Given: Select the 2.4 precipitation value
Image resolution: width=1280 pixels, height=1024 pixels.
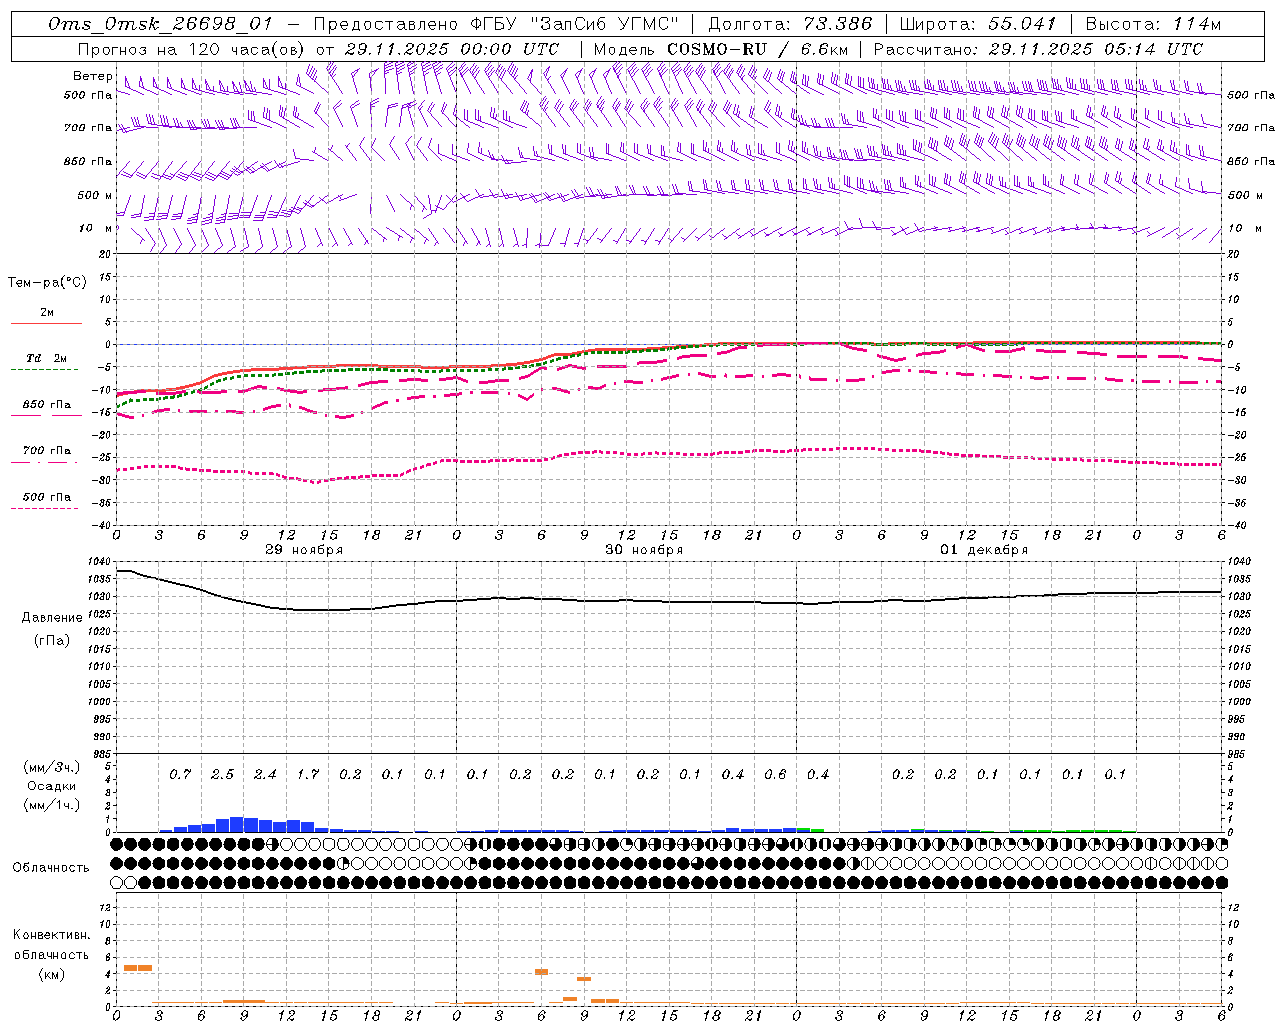Looking at the screenshot, I should coord(265,774).
